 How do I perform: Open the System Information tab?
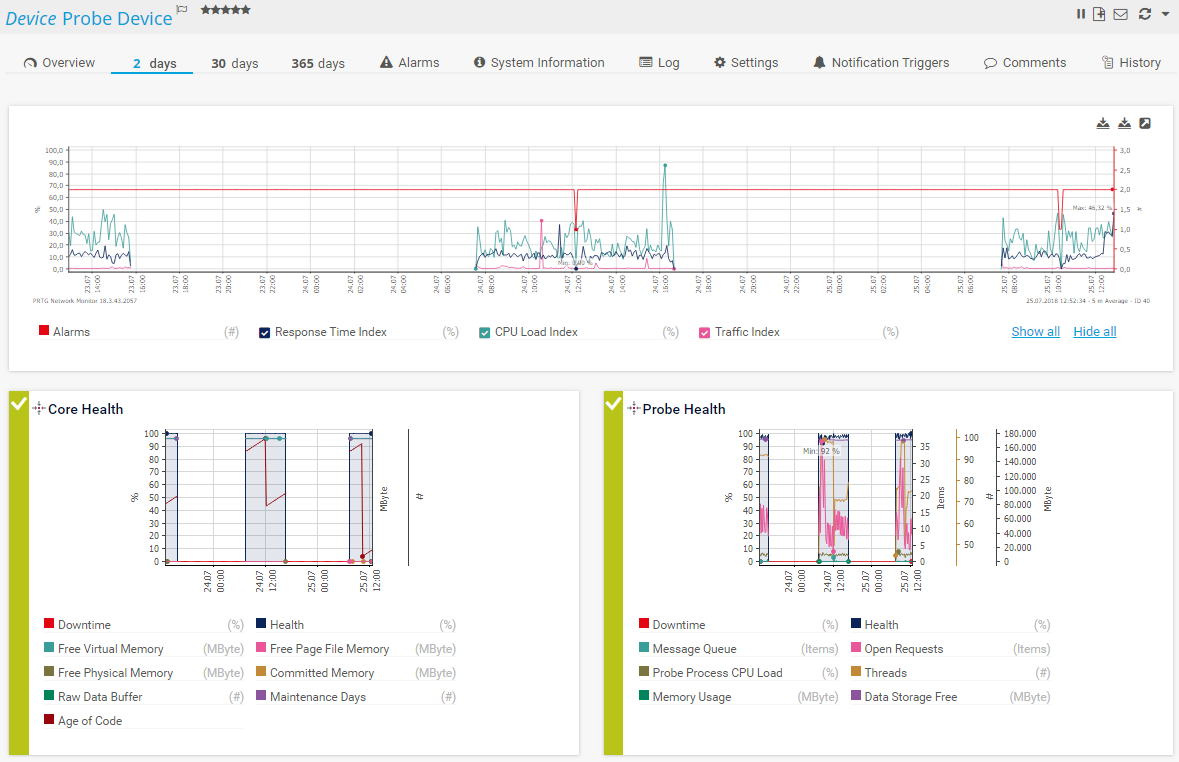click(538, 62)
